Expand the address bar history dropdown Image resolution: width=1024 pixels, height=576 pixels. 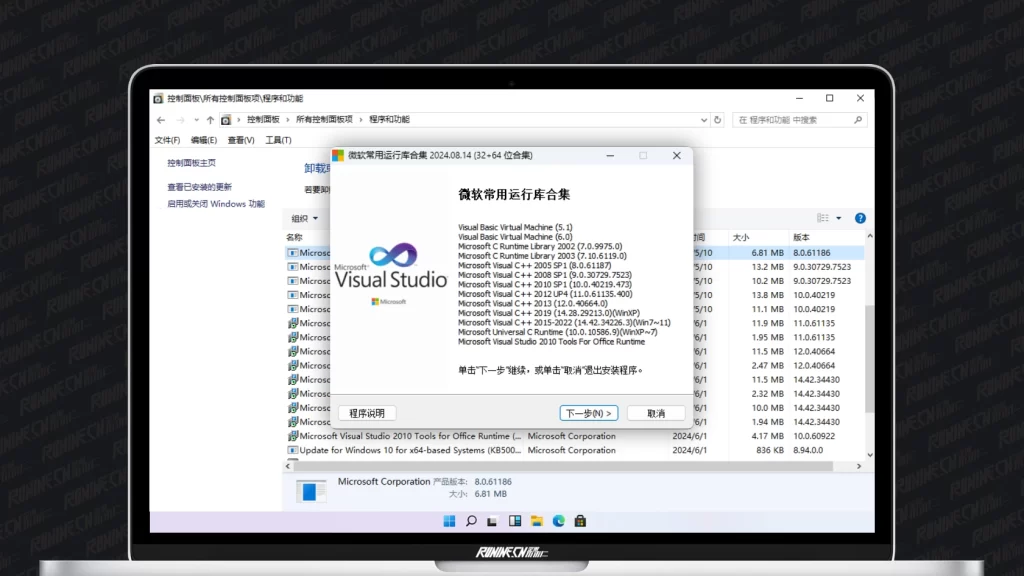[x=702, y=119]
